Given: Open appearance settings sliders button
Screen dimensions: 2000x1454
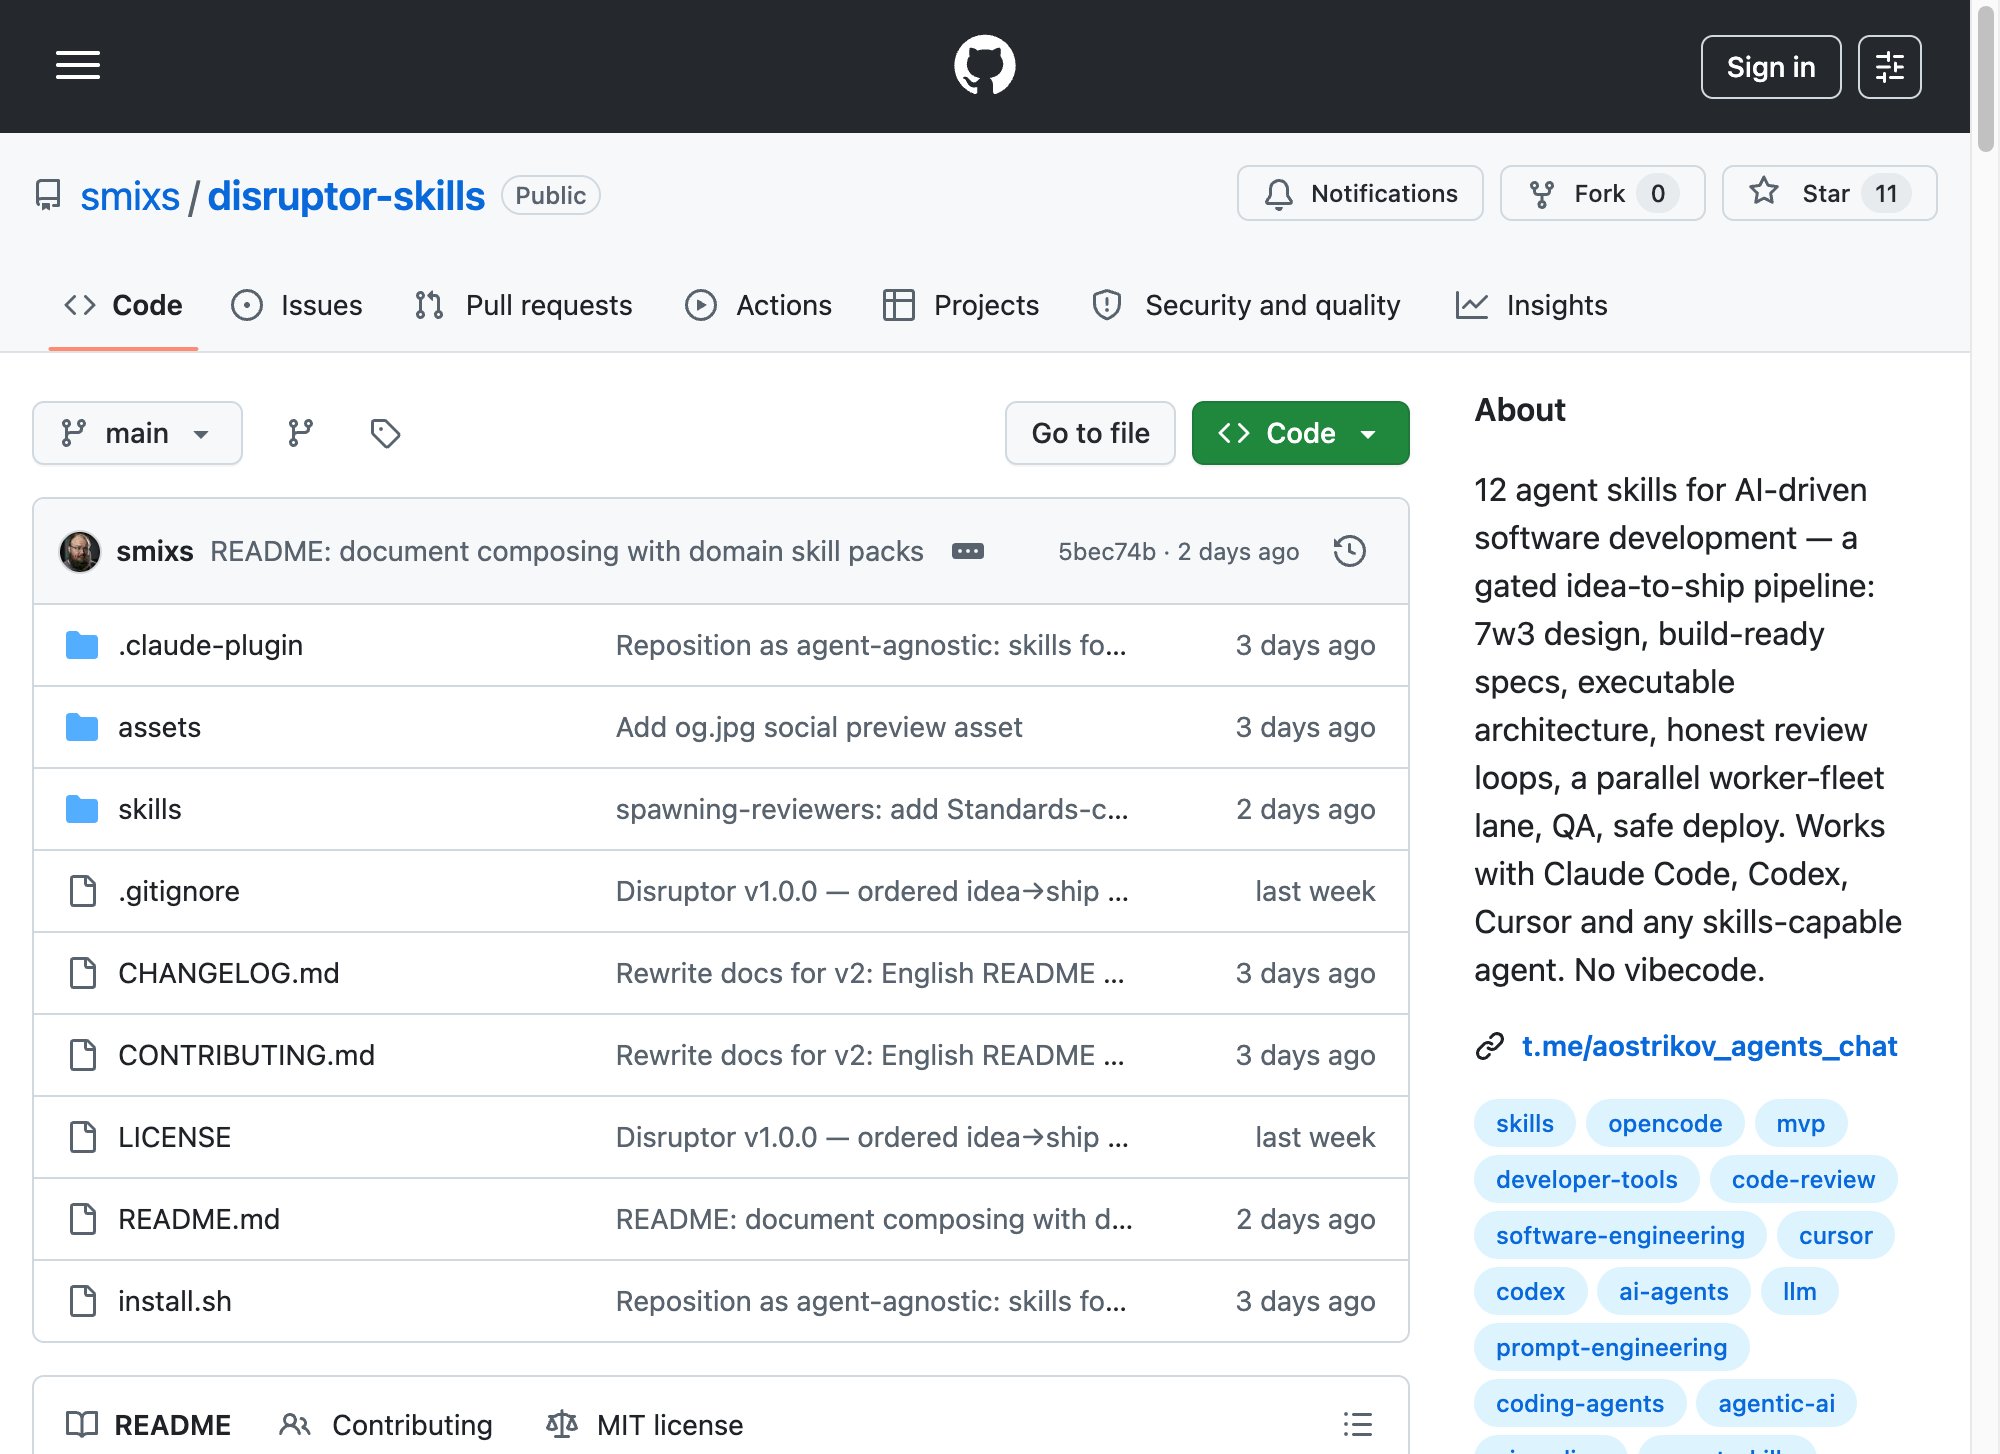Looking at the screenshot, I should [1889, 67].
